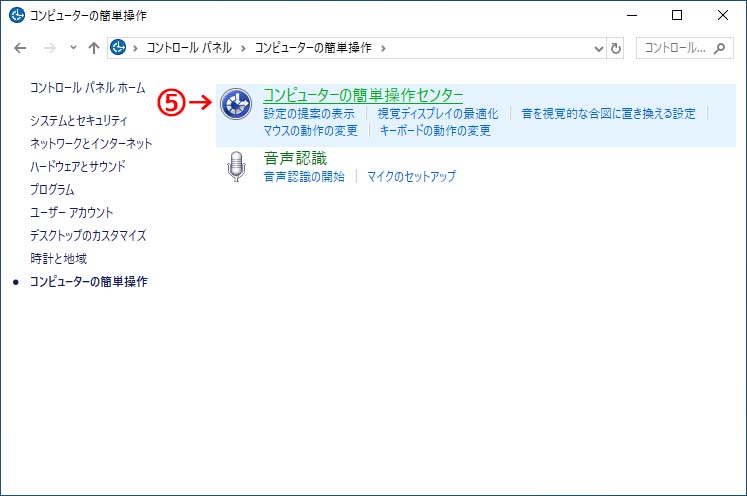
Task: Open 音声認識 heading link
Action: [x=295, y=158]
